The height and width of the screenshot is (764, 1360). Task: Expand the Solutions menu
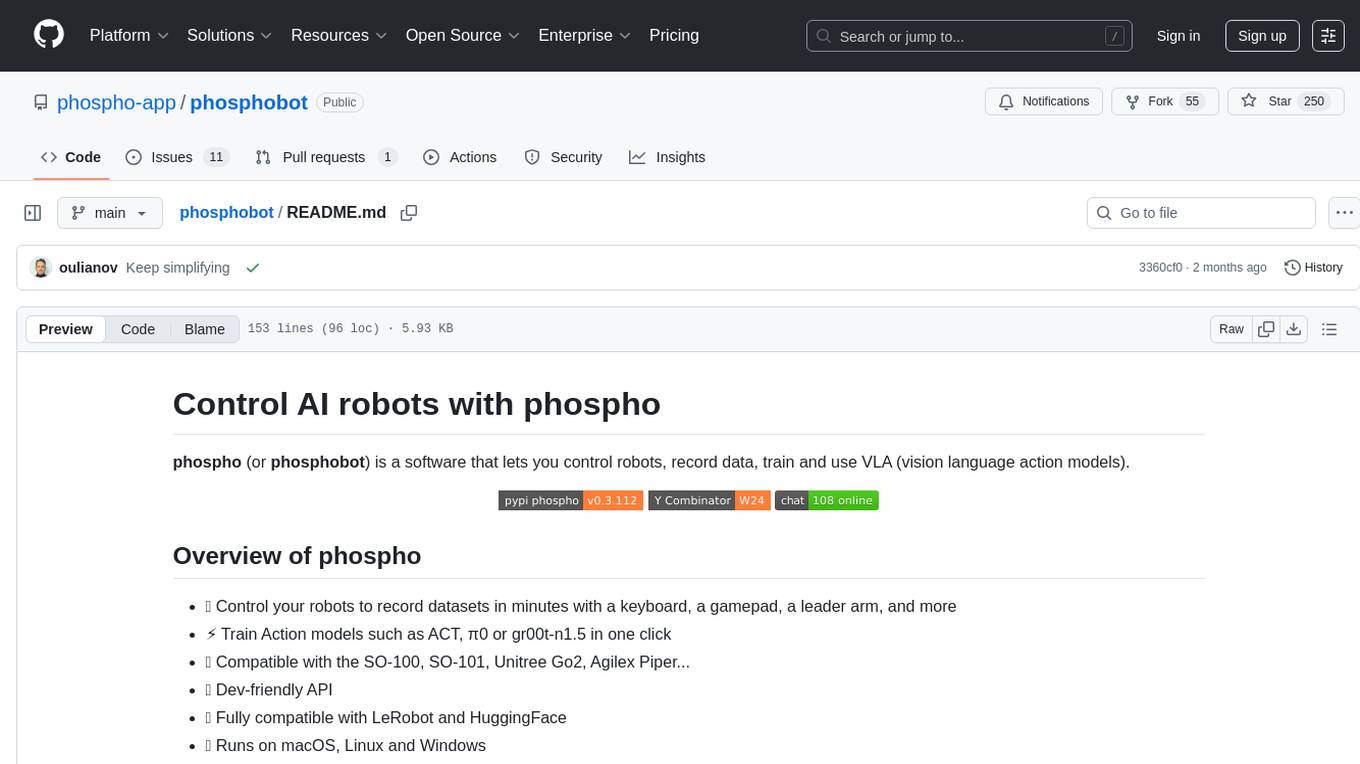coord(229,35)
